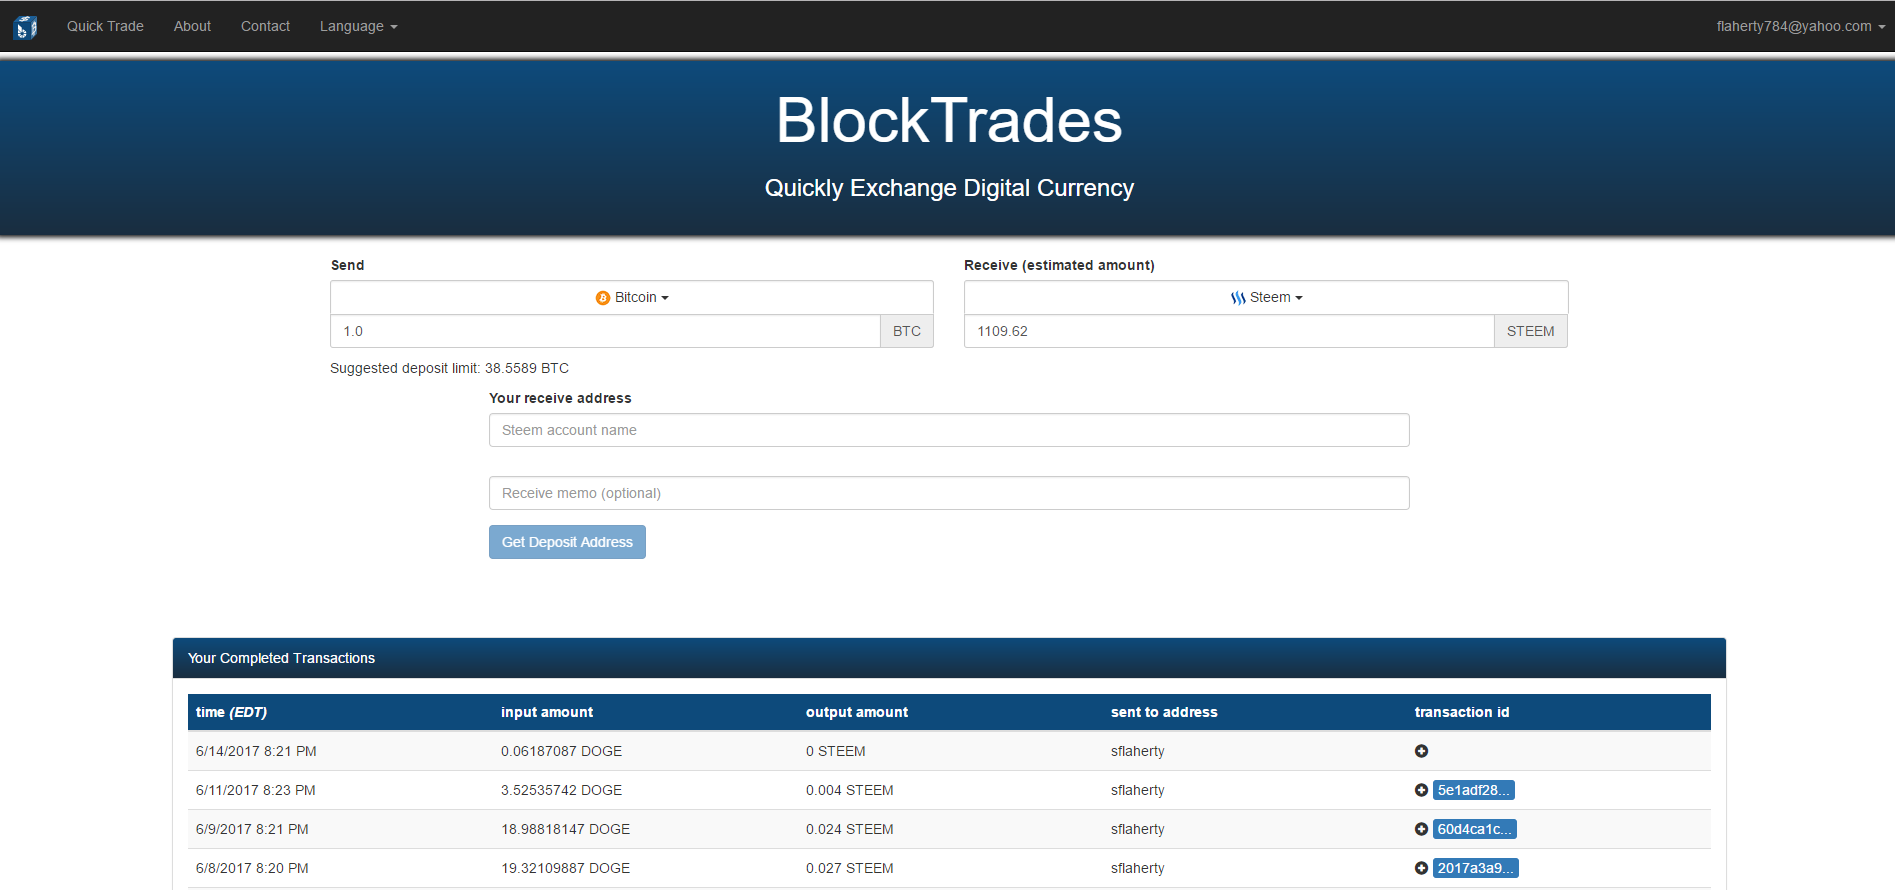Click the BTC unit label addon
Viewport: 1895px width, 890px height.
tap(907, 331)
